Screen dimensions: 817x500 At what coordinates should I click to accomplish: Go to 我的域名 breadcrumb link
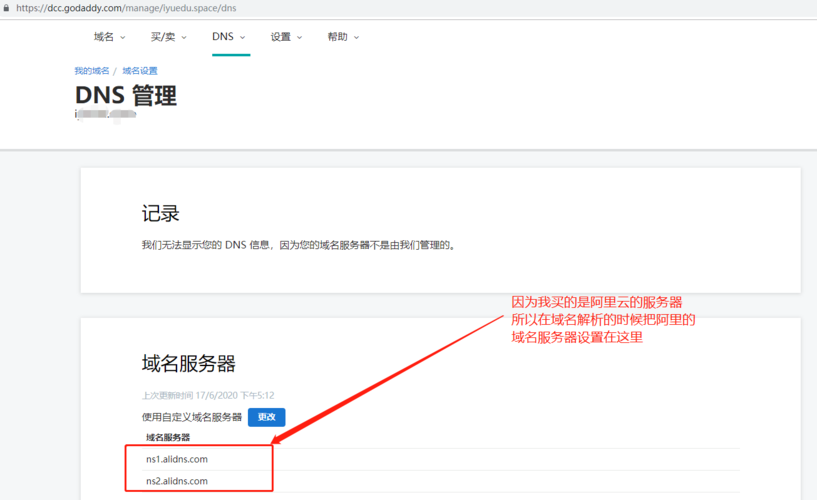(92, 71)
